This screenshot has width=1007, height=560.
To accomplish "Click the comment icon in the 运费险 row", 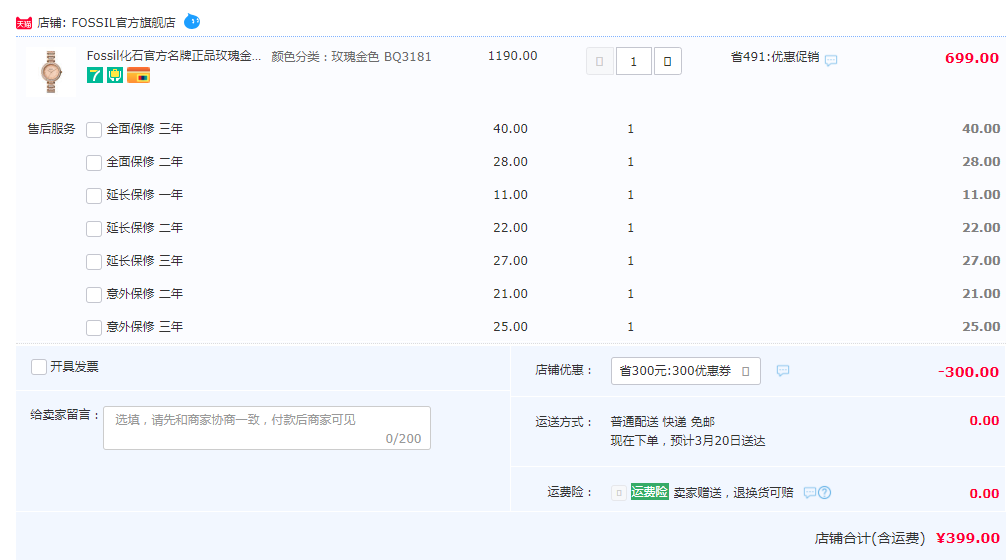I will (810, 493).
